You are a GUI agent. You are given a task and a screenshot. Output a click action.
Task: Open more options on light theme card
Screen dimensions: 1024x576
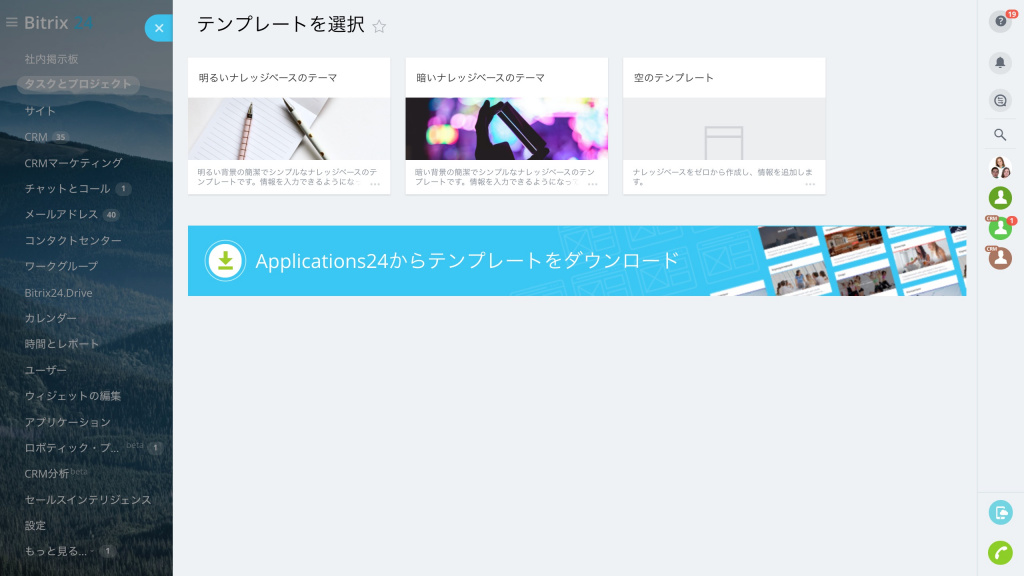point(375,184)
